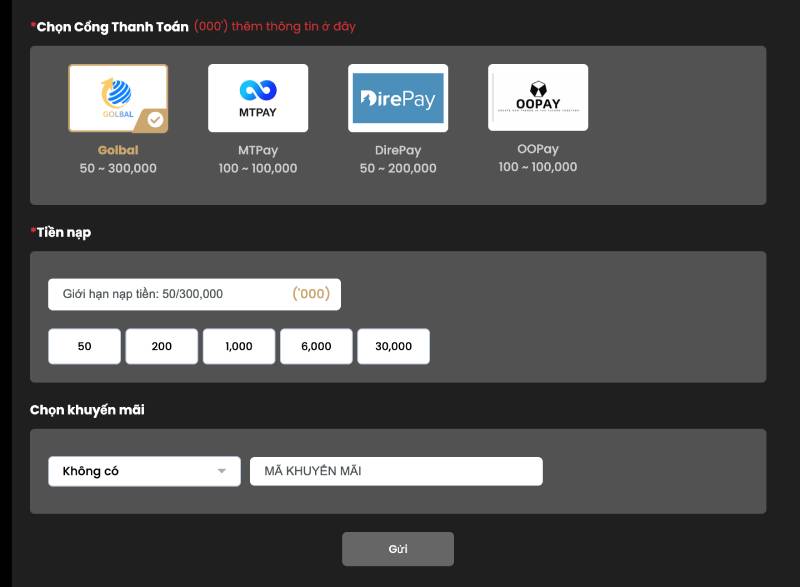This screenshot has width=800, height=587.
Task: Choose the MTPay infinity logo
Action: pos(258,97)
